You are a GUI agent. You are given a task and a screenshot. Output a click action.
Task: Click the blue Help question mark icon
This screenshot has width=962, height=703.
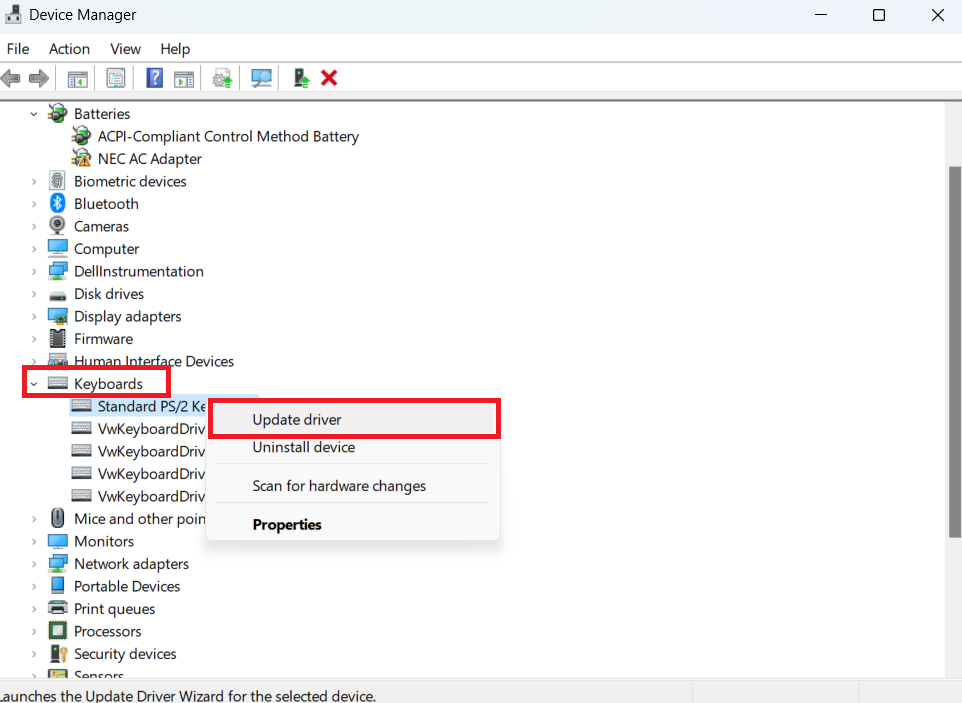pos(155,78)
